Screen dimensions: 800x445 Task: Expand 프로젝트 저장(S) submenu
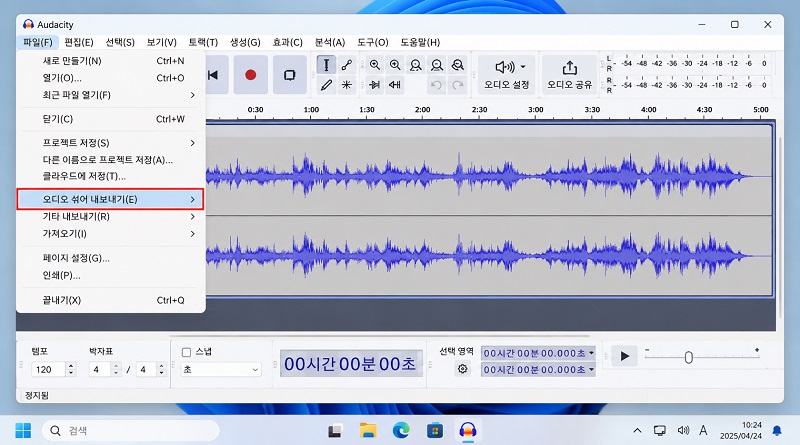pyautogui.click(x=111, y=143)
